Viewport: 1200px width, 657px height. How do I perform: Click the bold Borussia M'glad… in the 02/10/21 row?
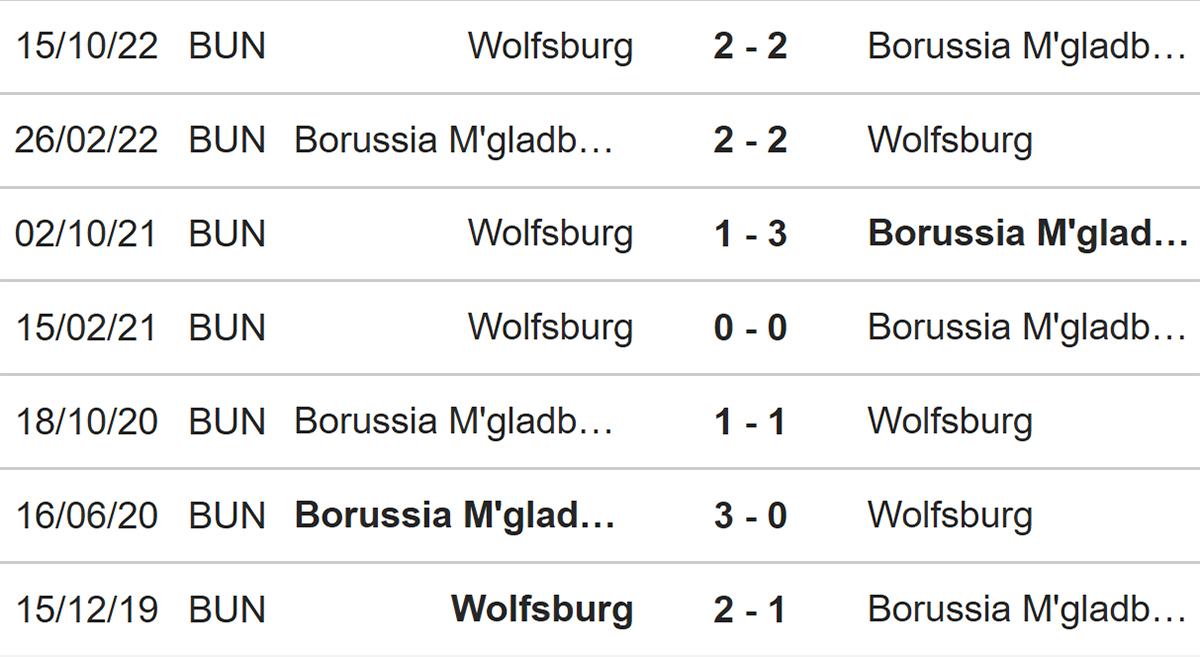pyautogui.click(x=1028, y=234)
